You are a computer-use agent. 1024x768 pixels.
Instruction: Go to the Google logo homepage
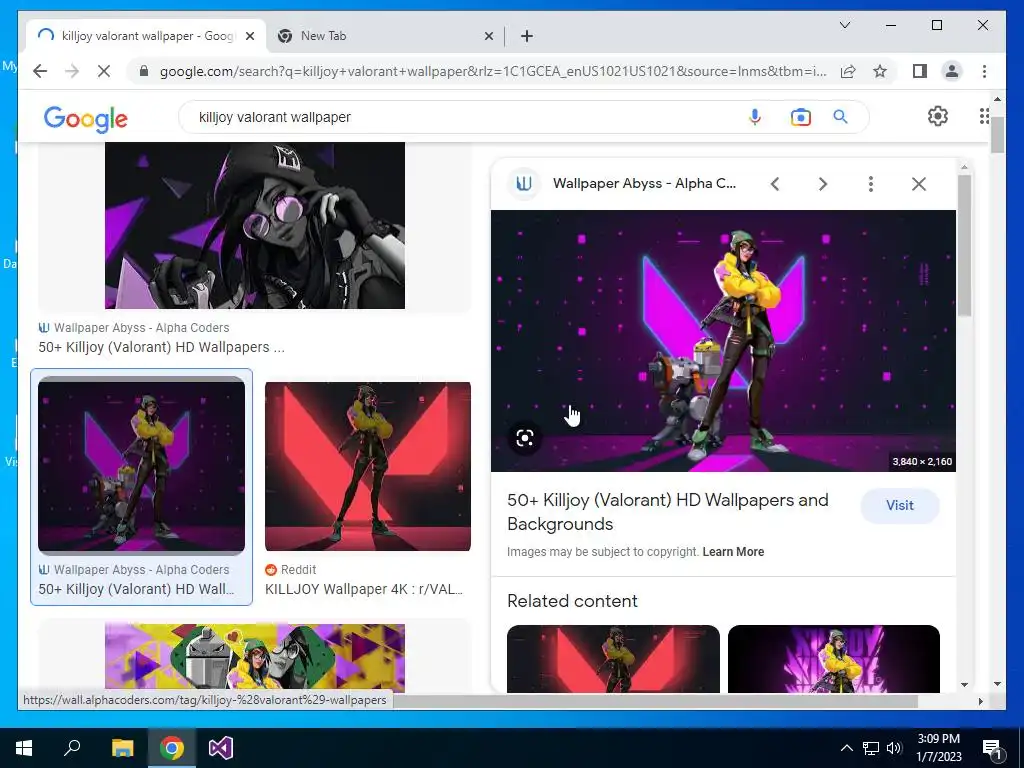pos(86,119)
